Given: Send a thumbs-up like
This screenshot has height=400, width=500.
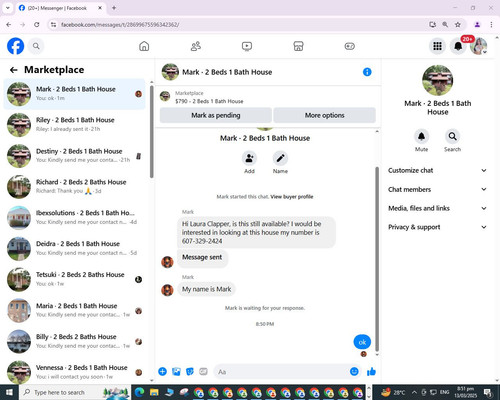Looking at the screenshot, I should (x=371, y=371).
